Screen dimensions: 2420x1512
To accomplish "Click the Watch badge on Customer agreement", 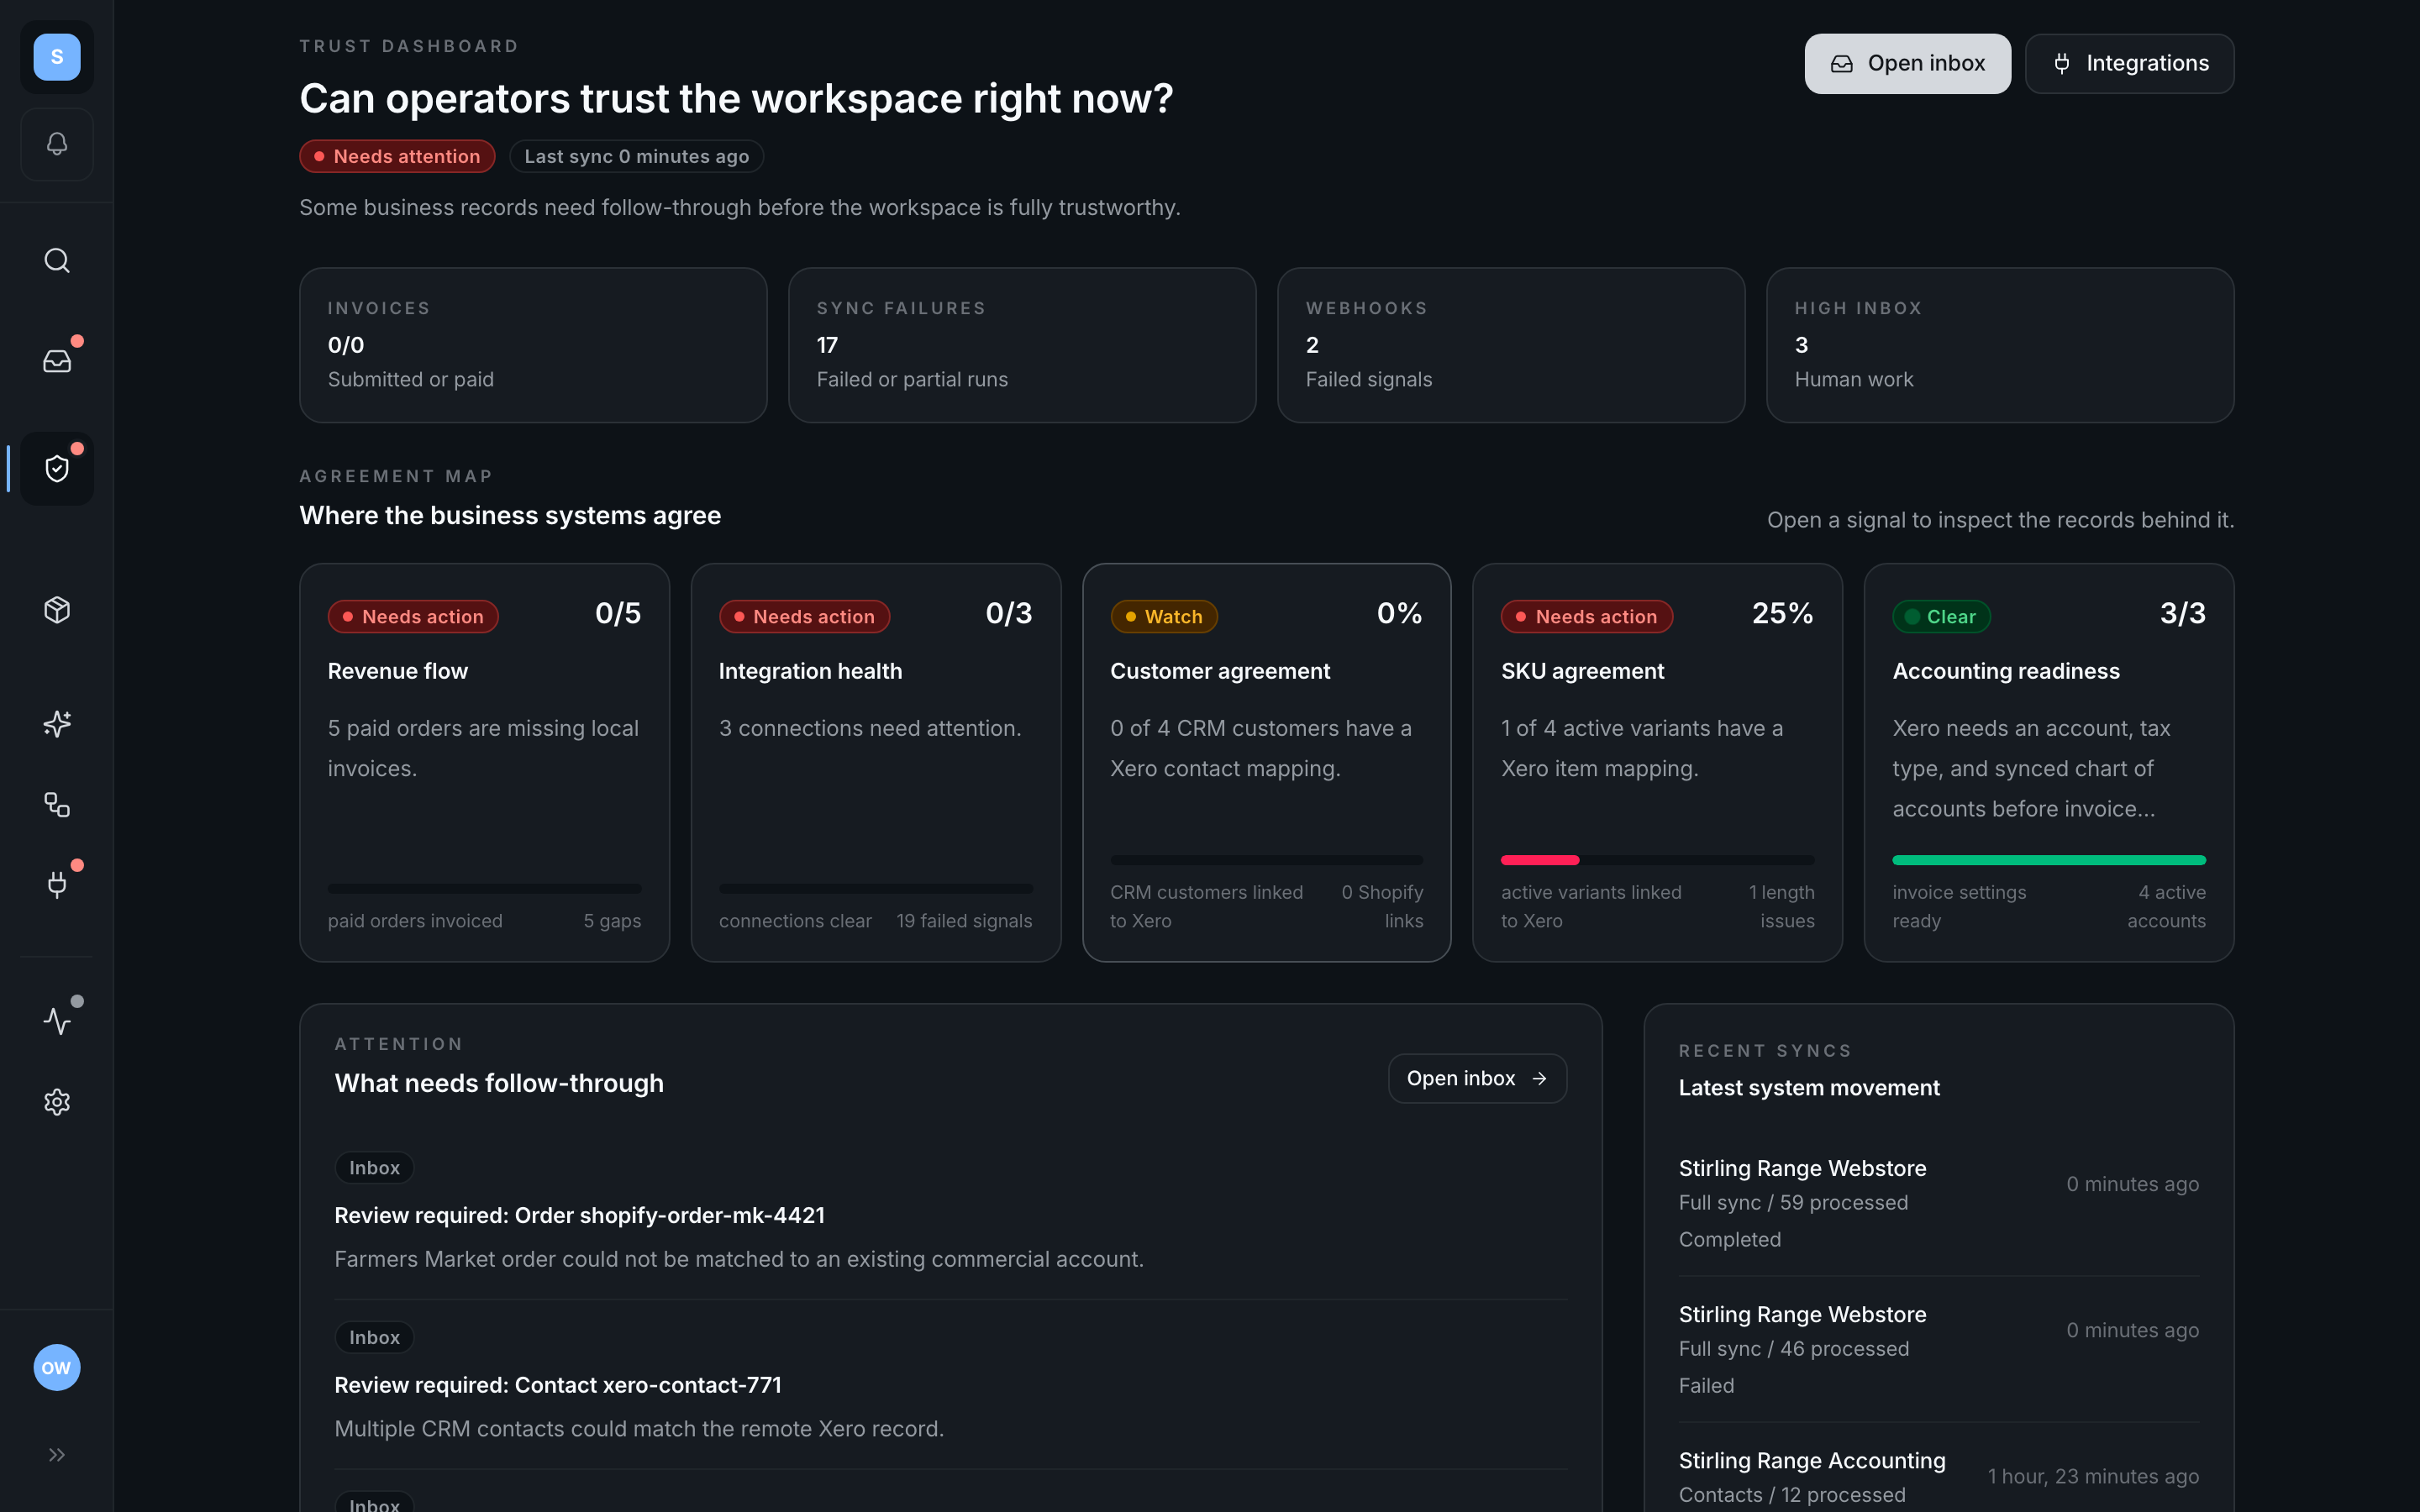I will coord(1163,617).
